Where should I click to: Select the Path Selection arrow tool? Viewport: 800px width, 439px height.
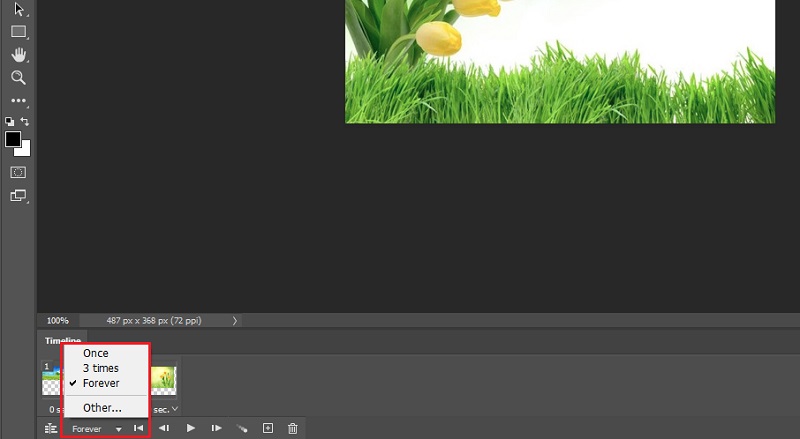pyautogui.click(x=18, y=9)
